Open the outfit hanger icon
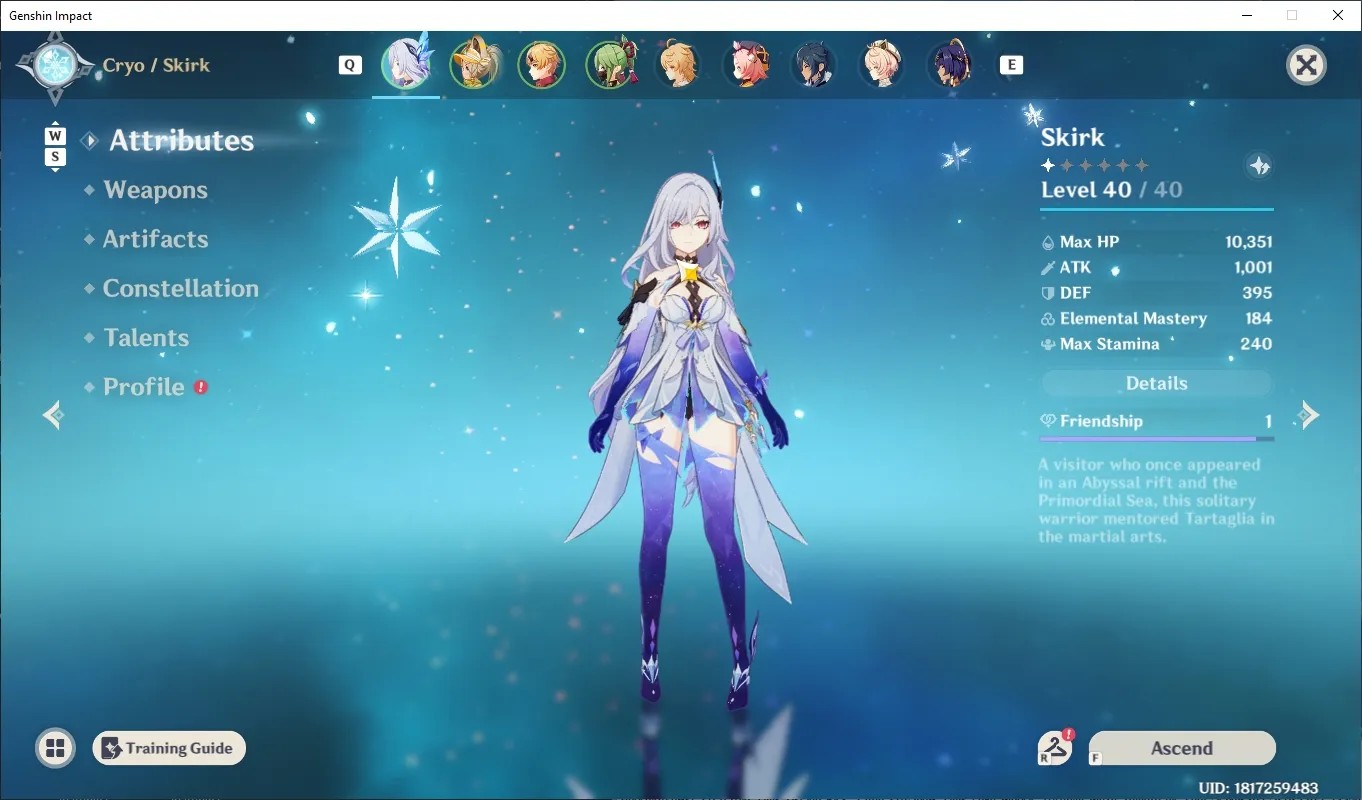 (x=1056, y=748)
